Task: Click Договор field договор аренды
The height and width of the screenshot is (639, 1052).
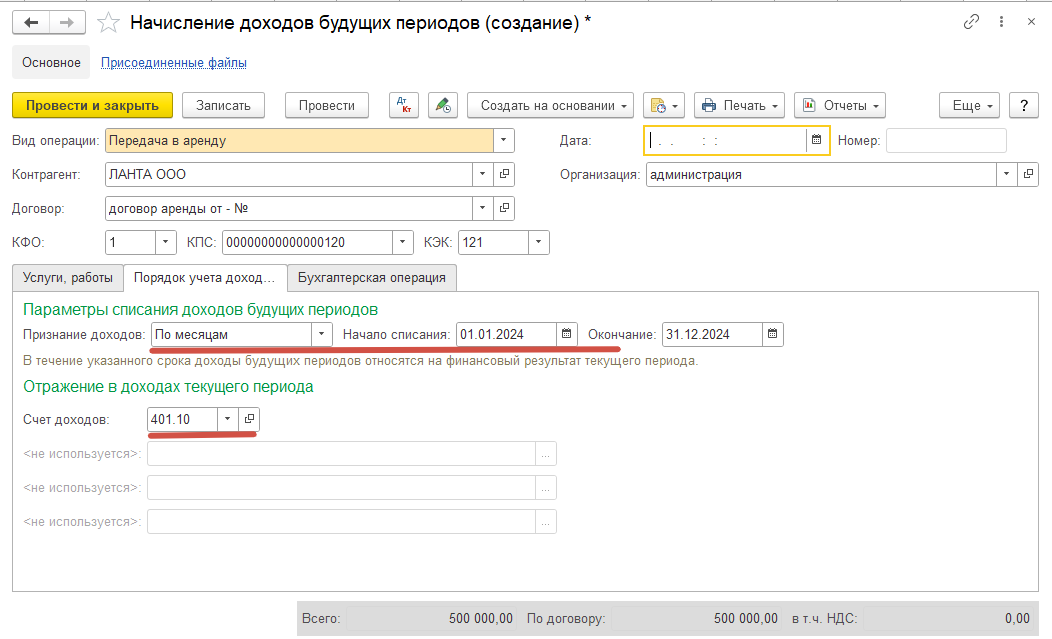Action: click(288, 208)
